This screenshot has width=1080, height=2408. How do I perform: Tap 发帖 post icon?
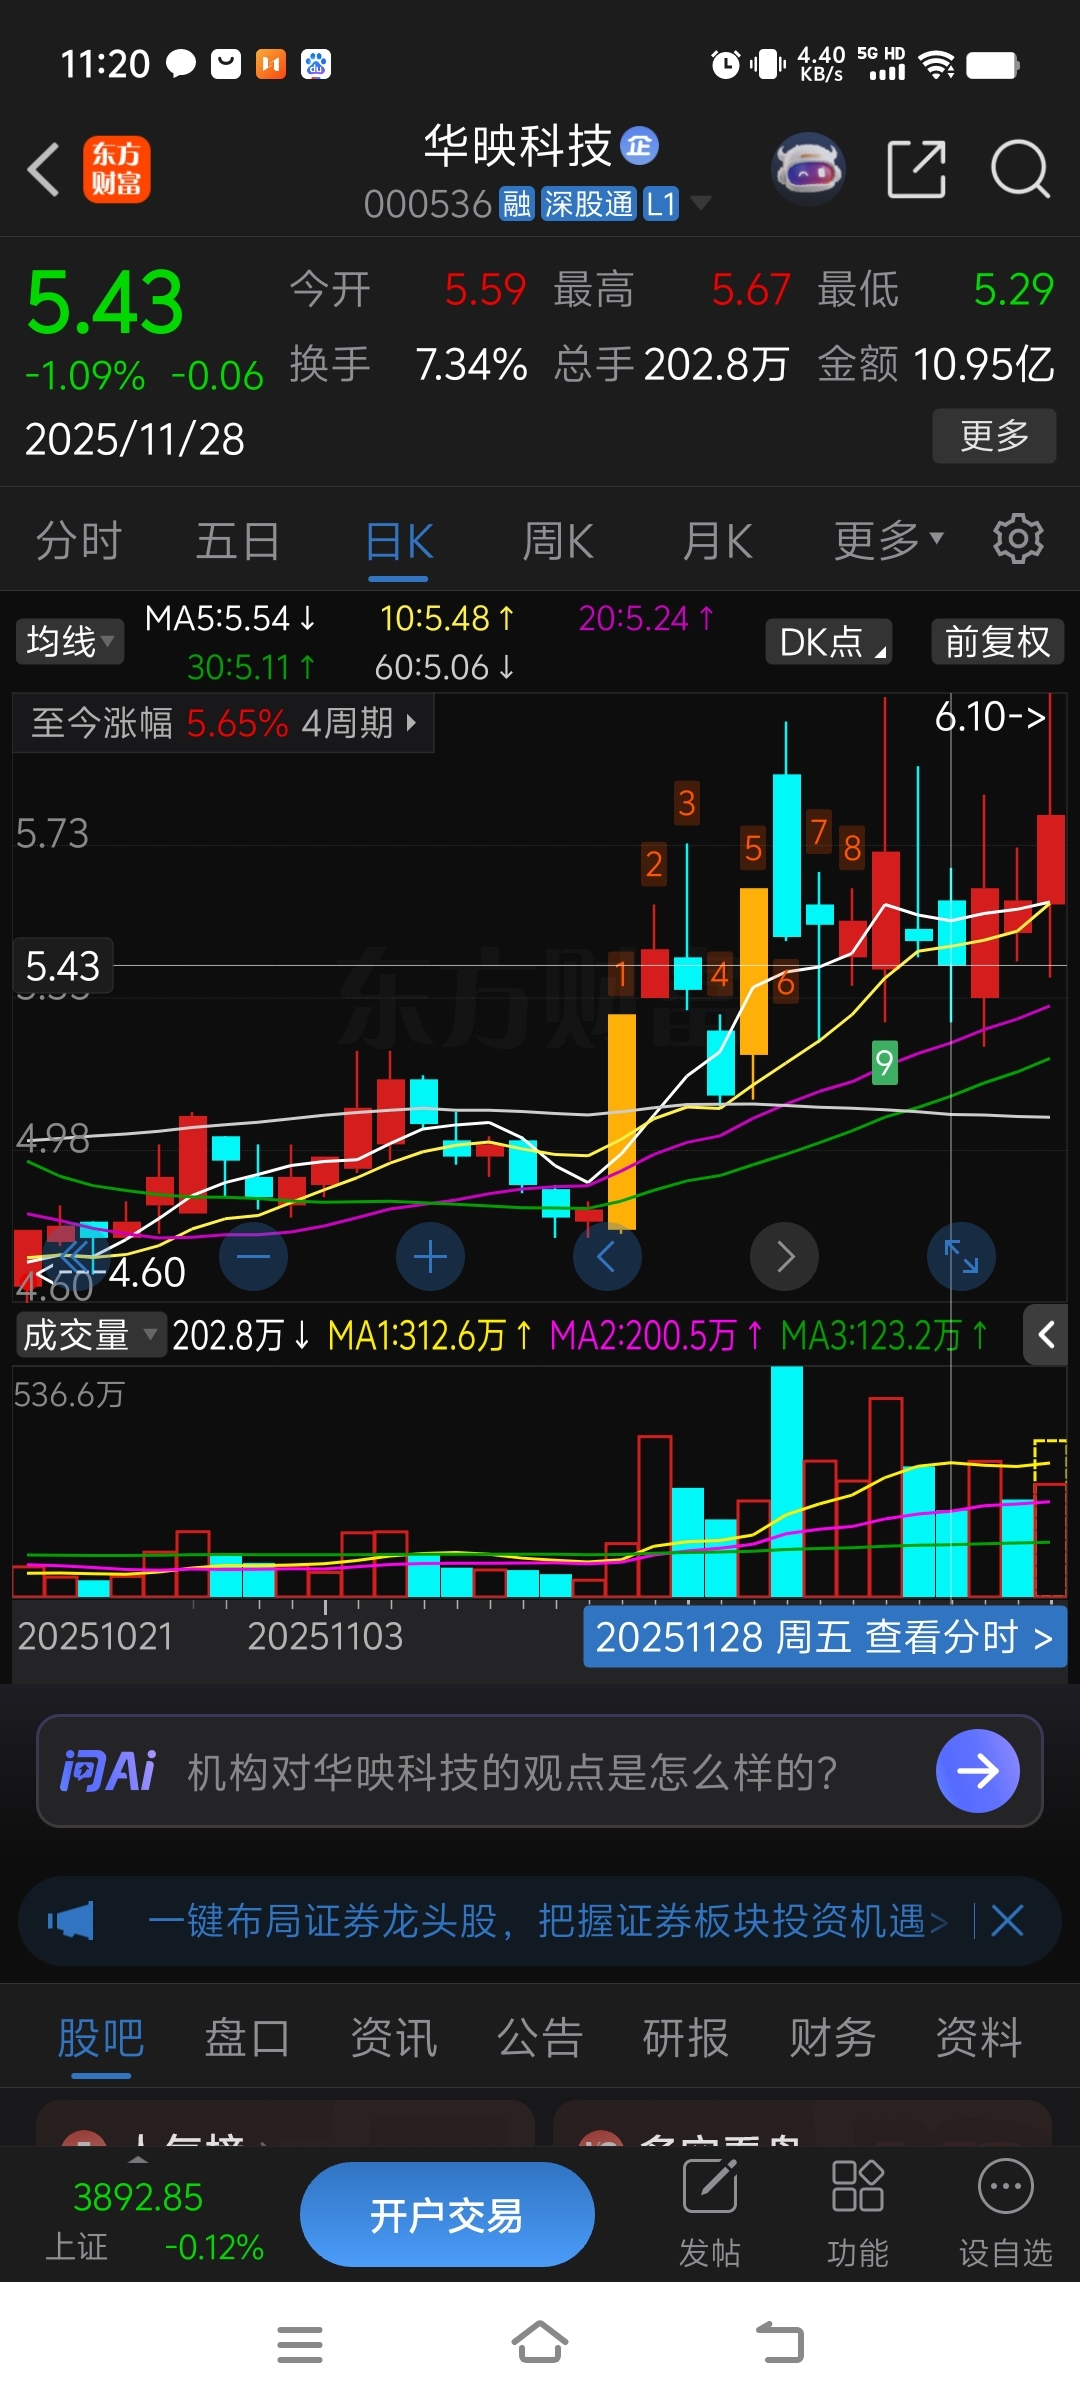pos(710,2214)
